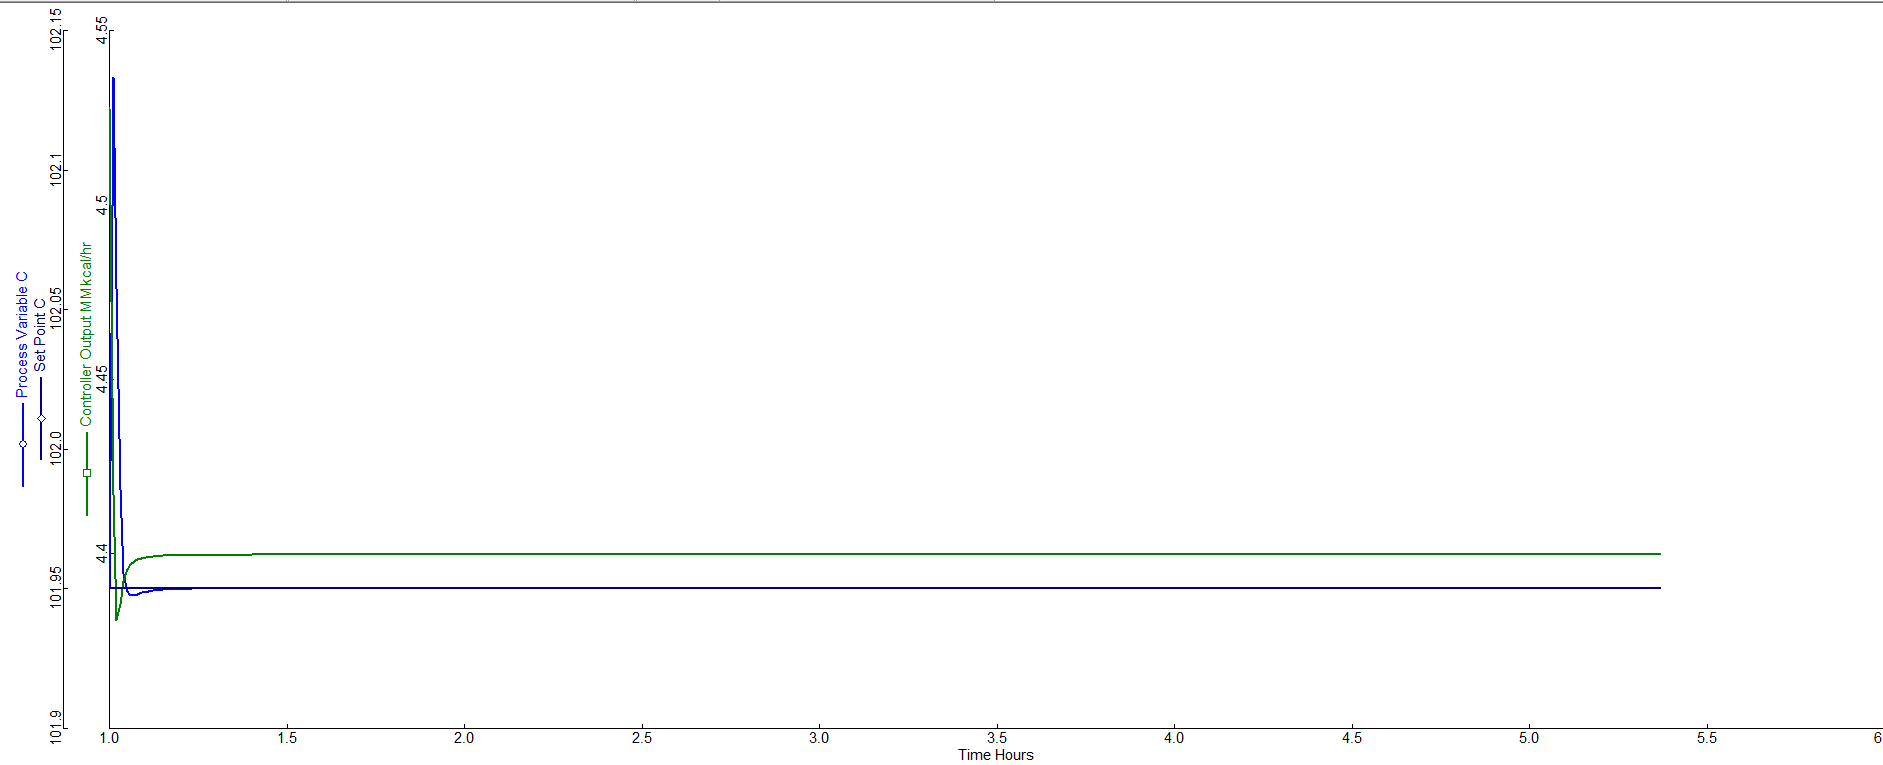The width and height of the screenshot is (1883, 765).
Task: Click the 4.0 tick on the time axis
Action: pos(1174,738)
